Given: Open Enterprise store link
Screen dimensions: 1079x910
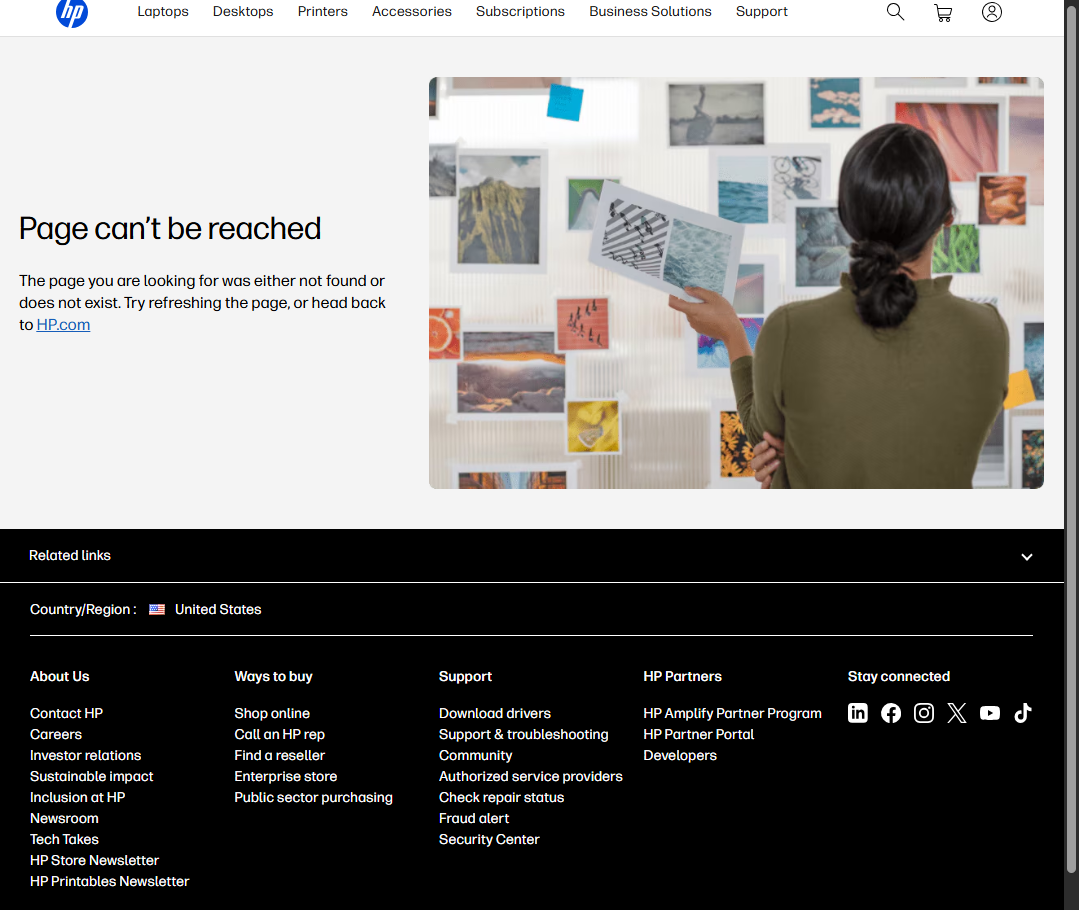Looking at the screenshot, I should click(286, 776).
